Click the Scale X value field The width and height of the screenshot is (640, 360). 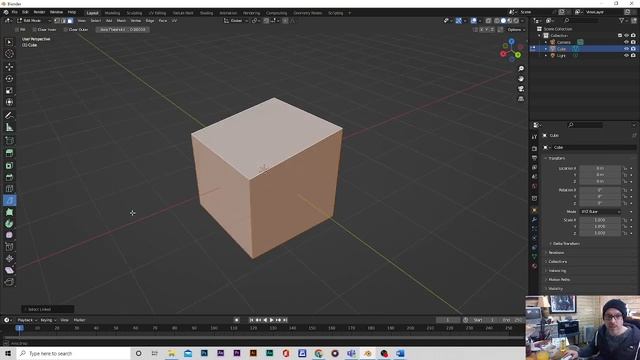[600, 220]
